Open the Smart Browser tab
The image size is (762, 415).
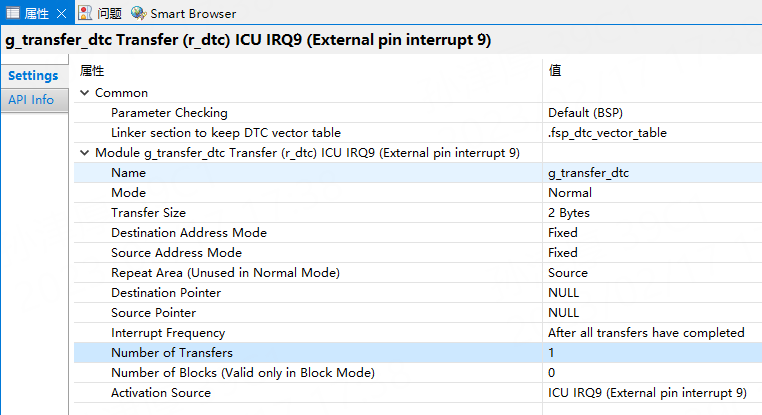tap(193, 13)
